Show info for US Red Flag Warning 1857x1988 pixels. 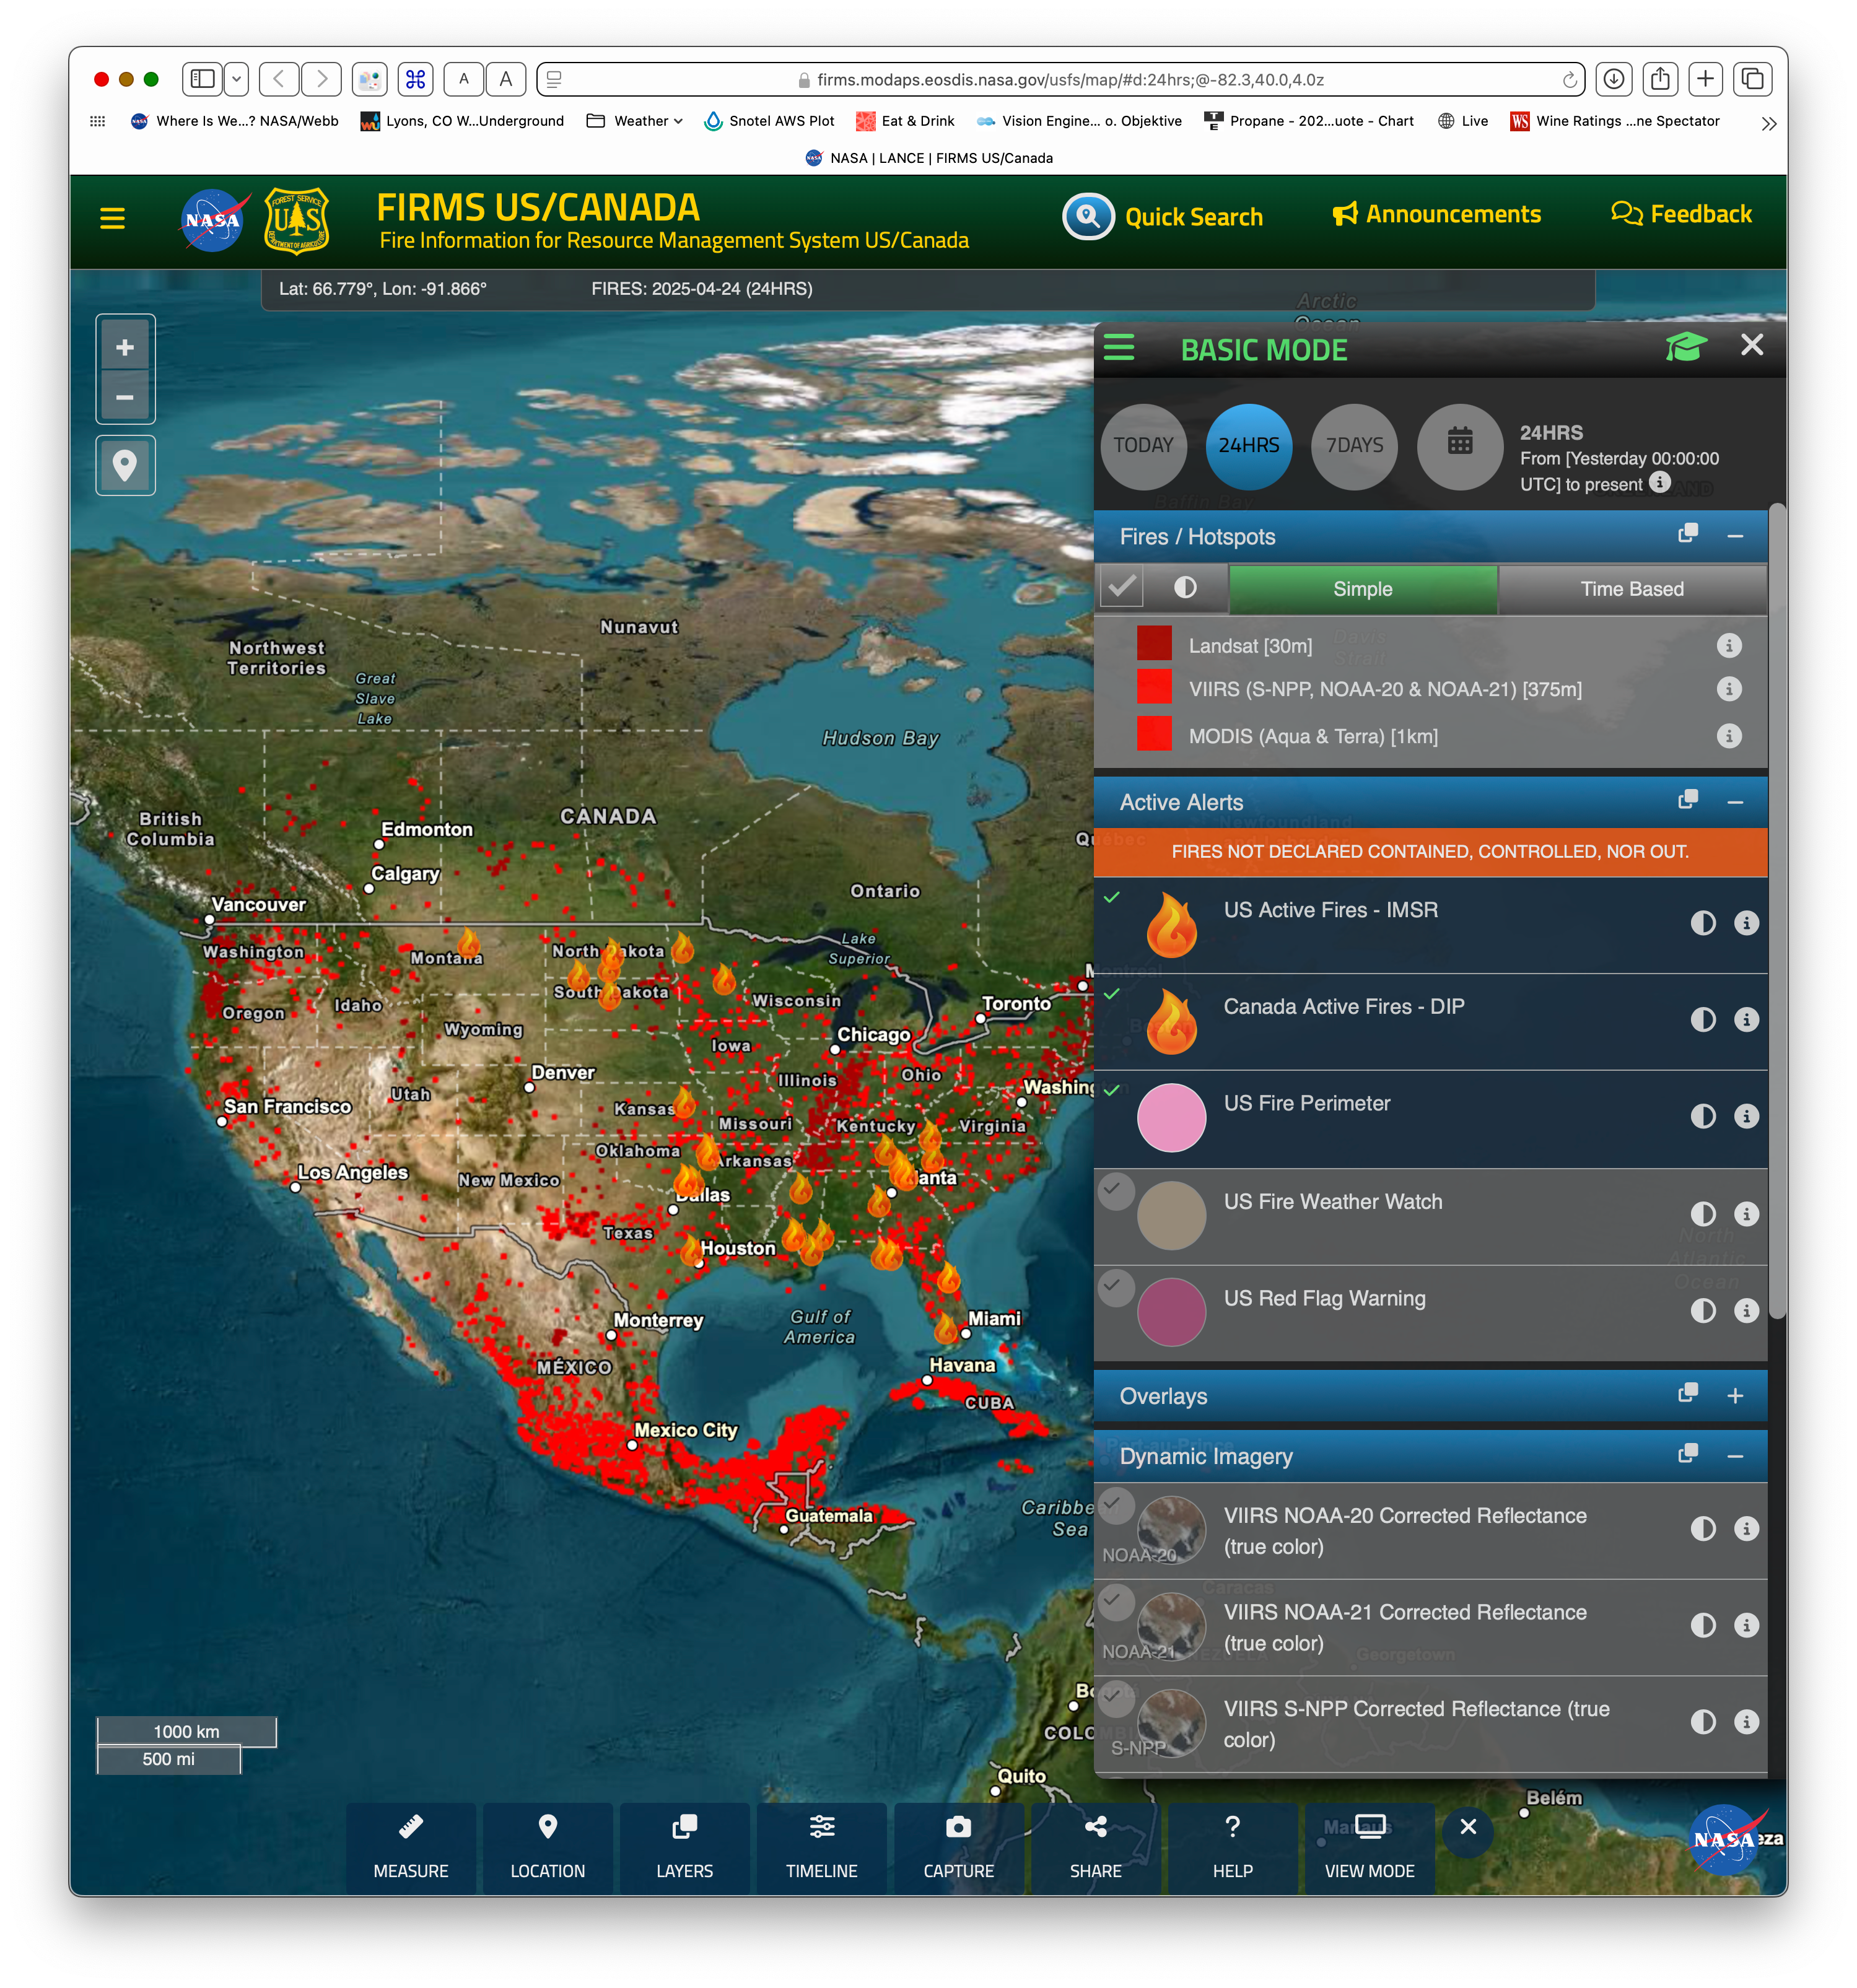1745,1311
